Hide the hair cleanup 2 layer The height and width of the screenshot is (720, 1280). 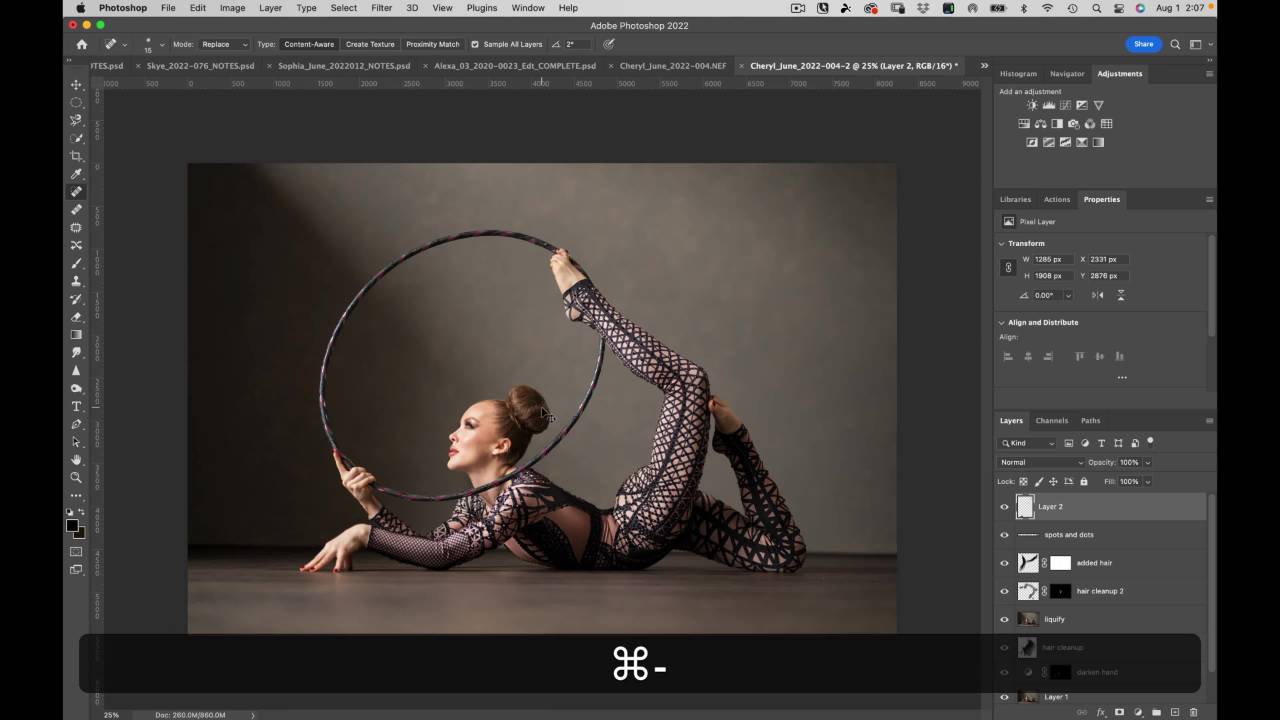(1005, 591)
